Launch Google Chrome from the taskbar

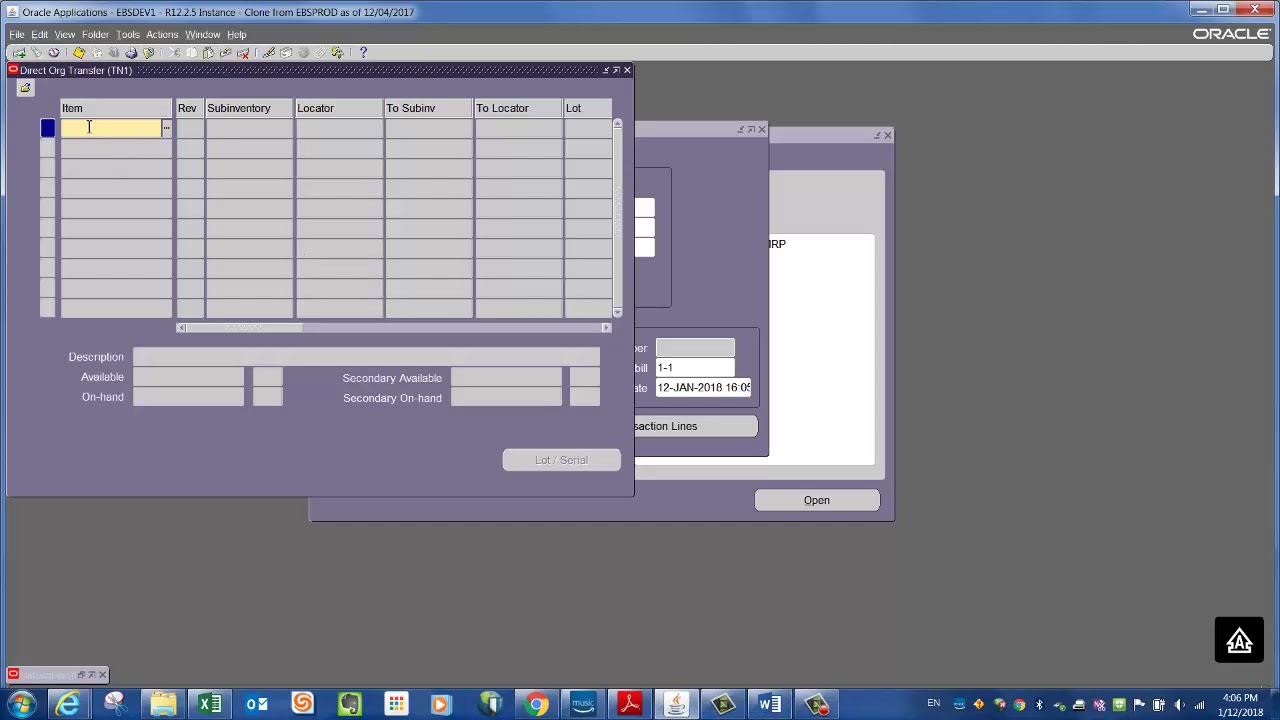click(x=537, y=705)
